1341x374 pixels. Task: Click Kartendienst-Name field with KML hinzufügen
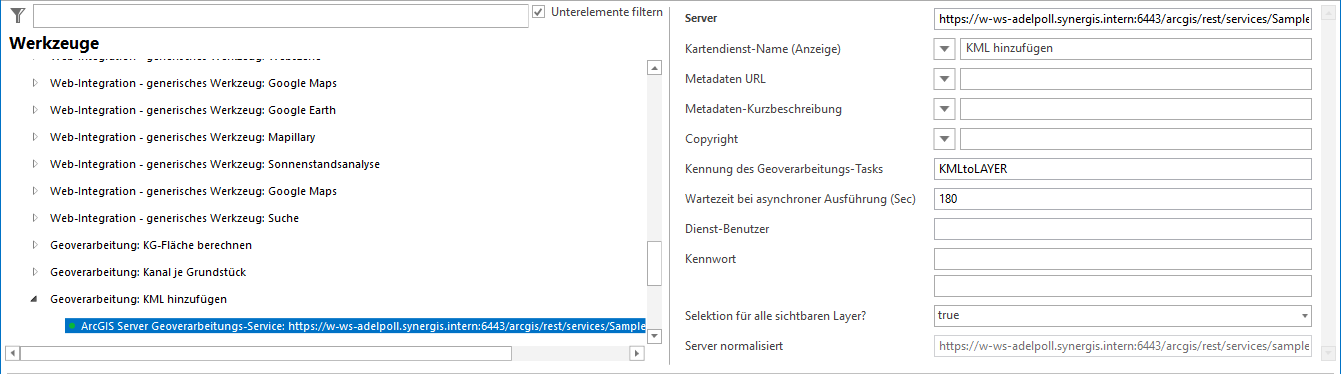1135,49
